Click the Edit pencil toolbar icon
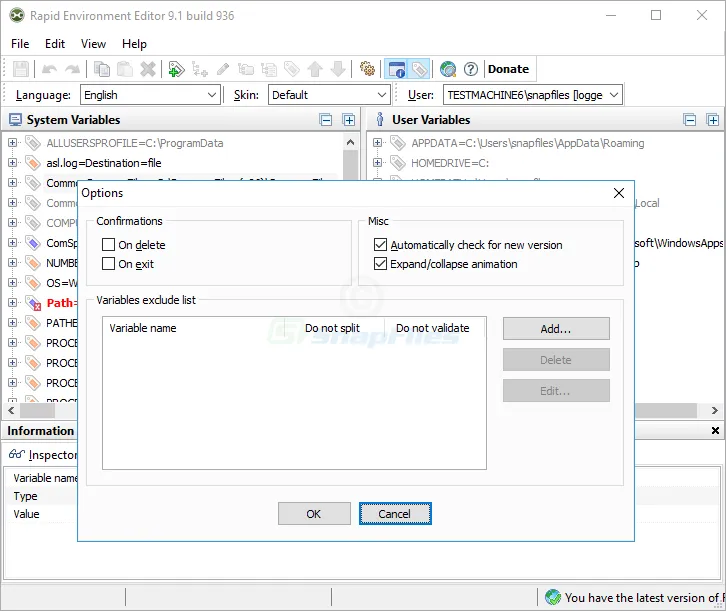Screen dimensions: 726x611 tap(223, 69)
